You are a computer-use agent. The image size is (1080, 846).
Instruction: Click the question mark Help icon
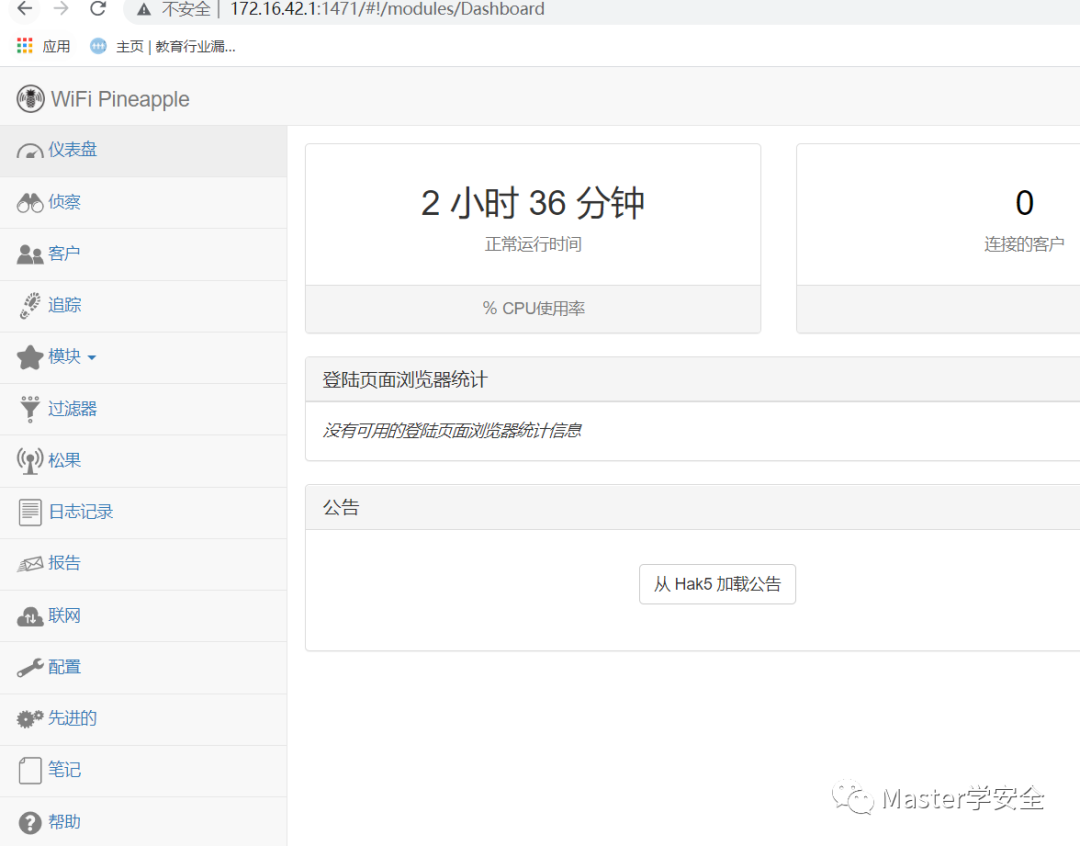30,823
